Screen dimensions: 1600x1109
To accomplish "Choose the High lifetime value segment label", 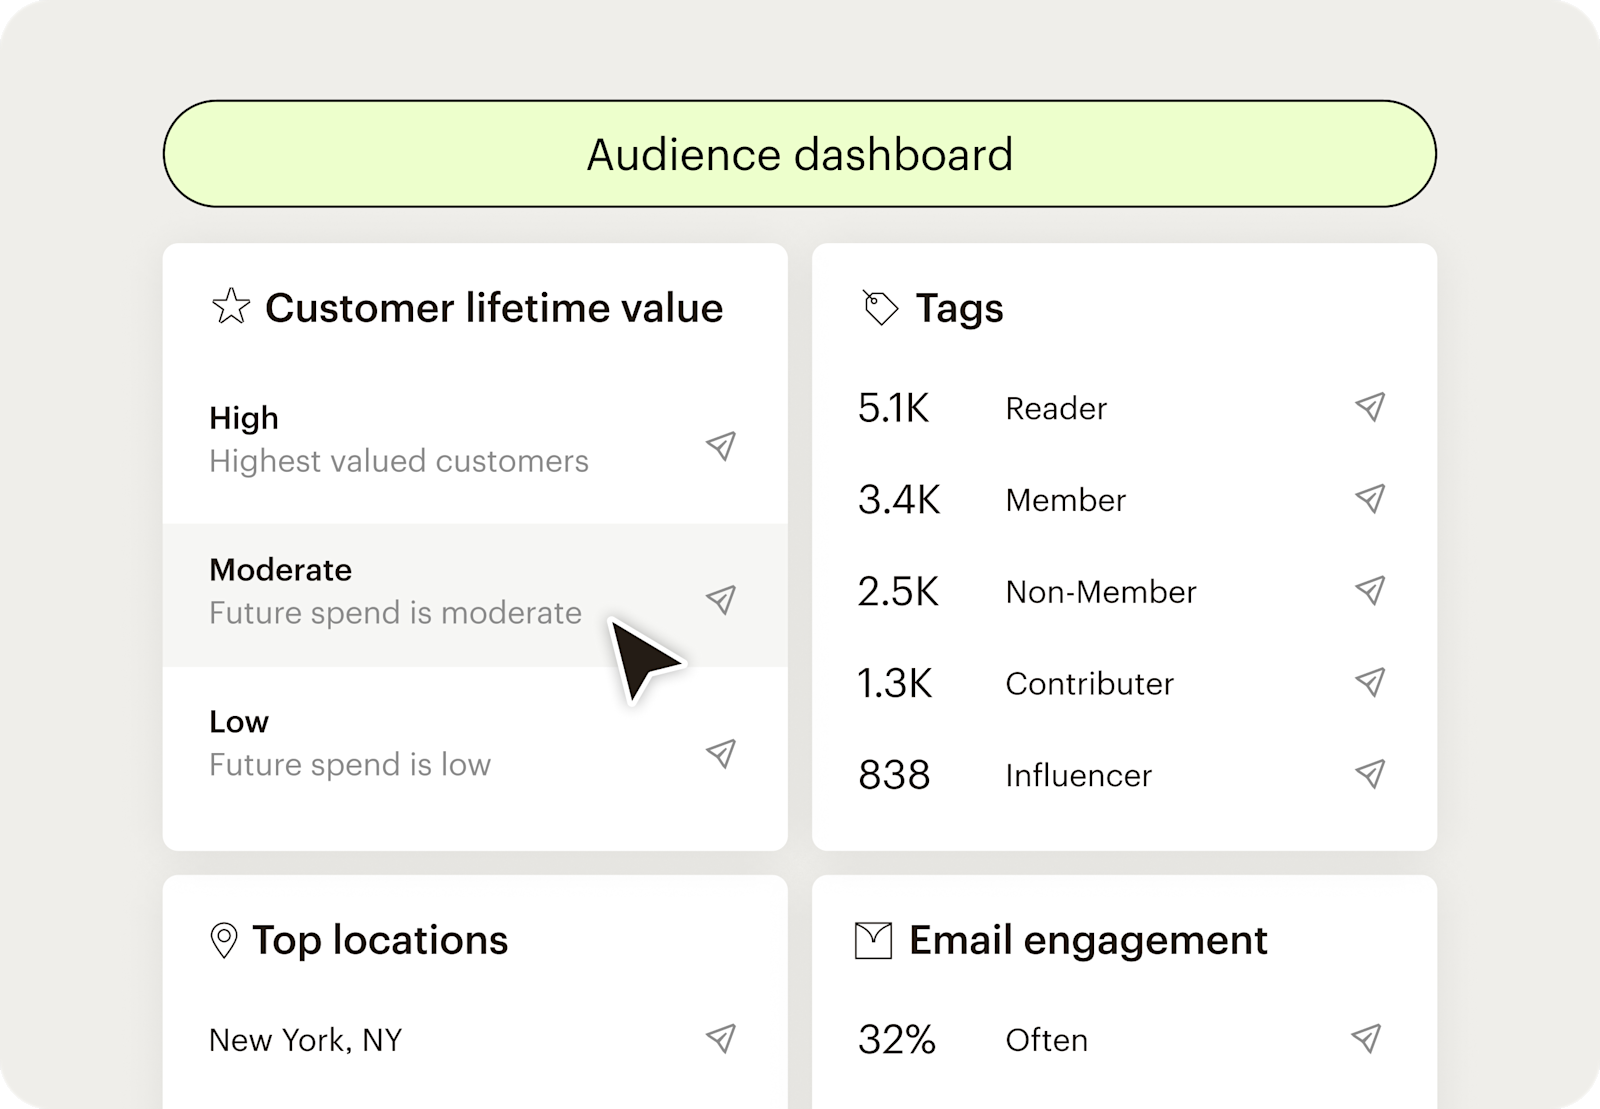I will point(244,418).
